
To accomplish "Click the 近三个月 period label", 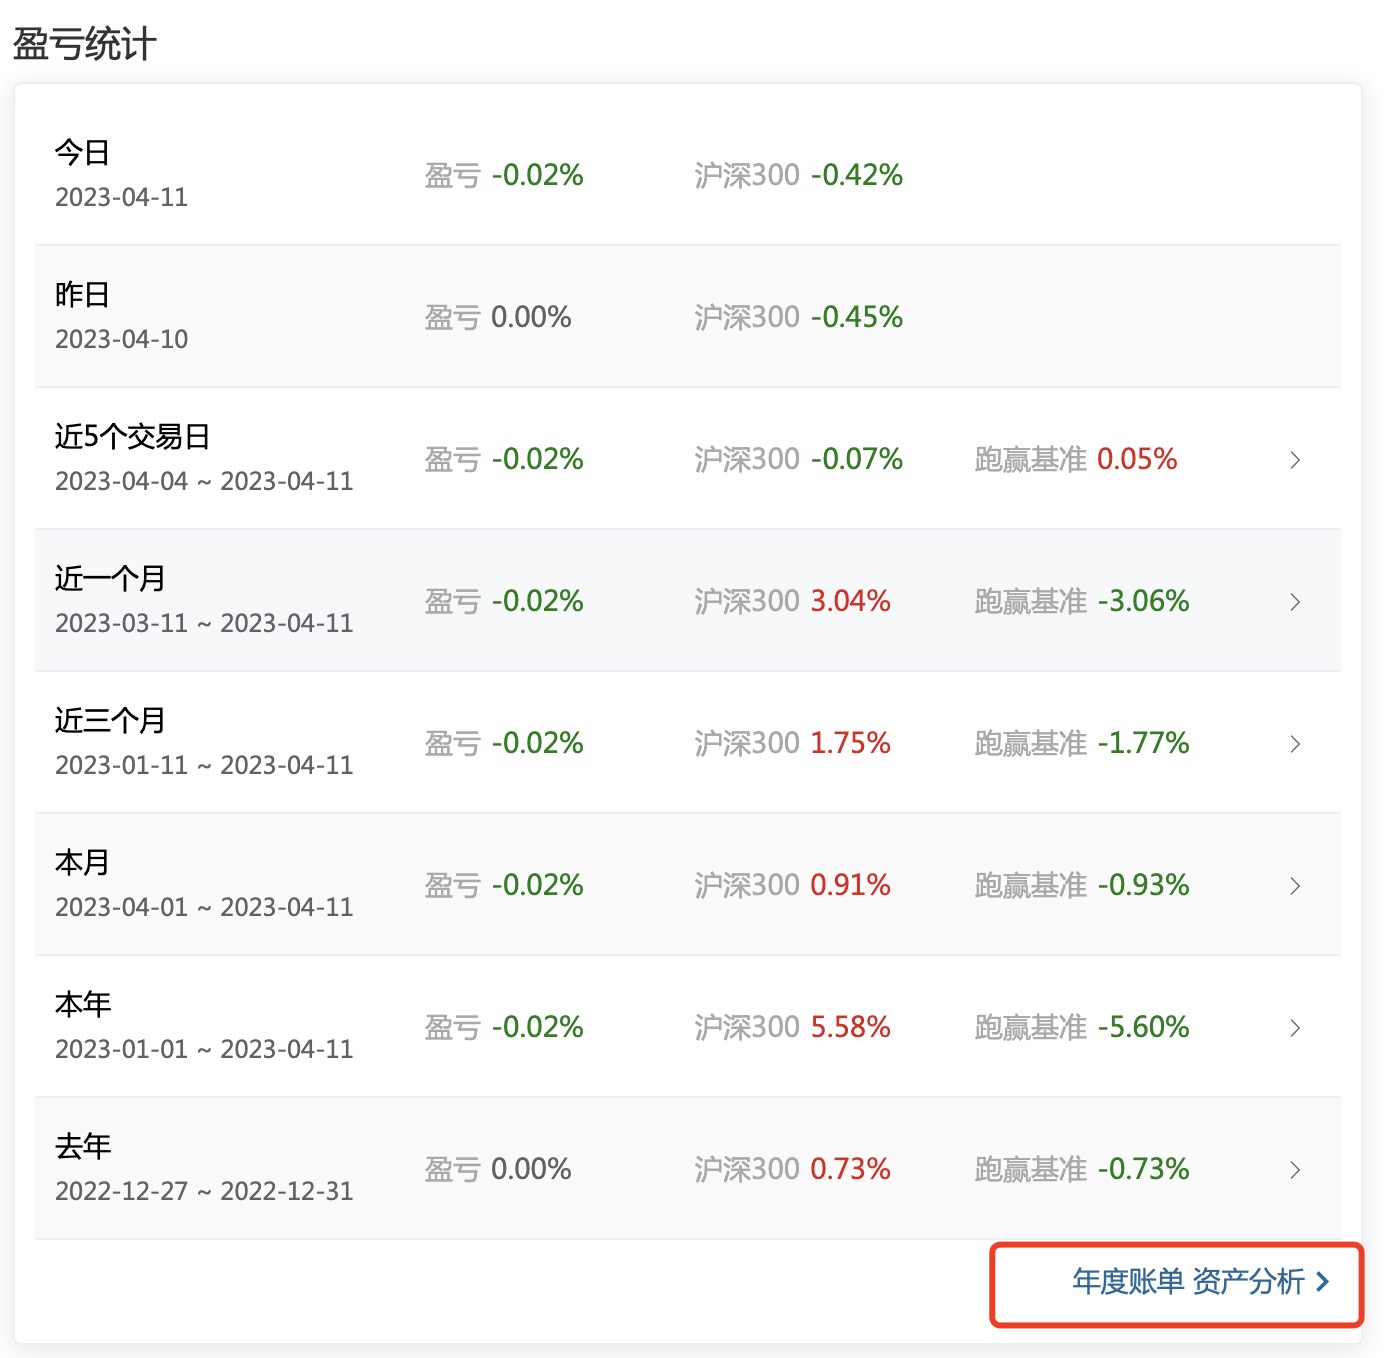I will tap(110, 721).
